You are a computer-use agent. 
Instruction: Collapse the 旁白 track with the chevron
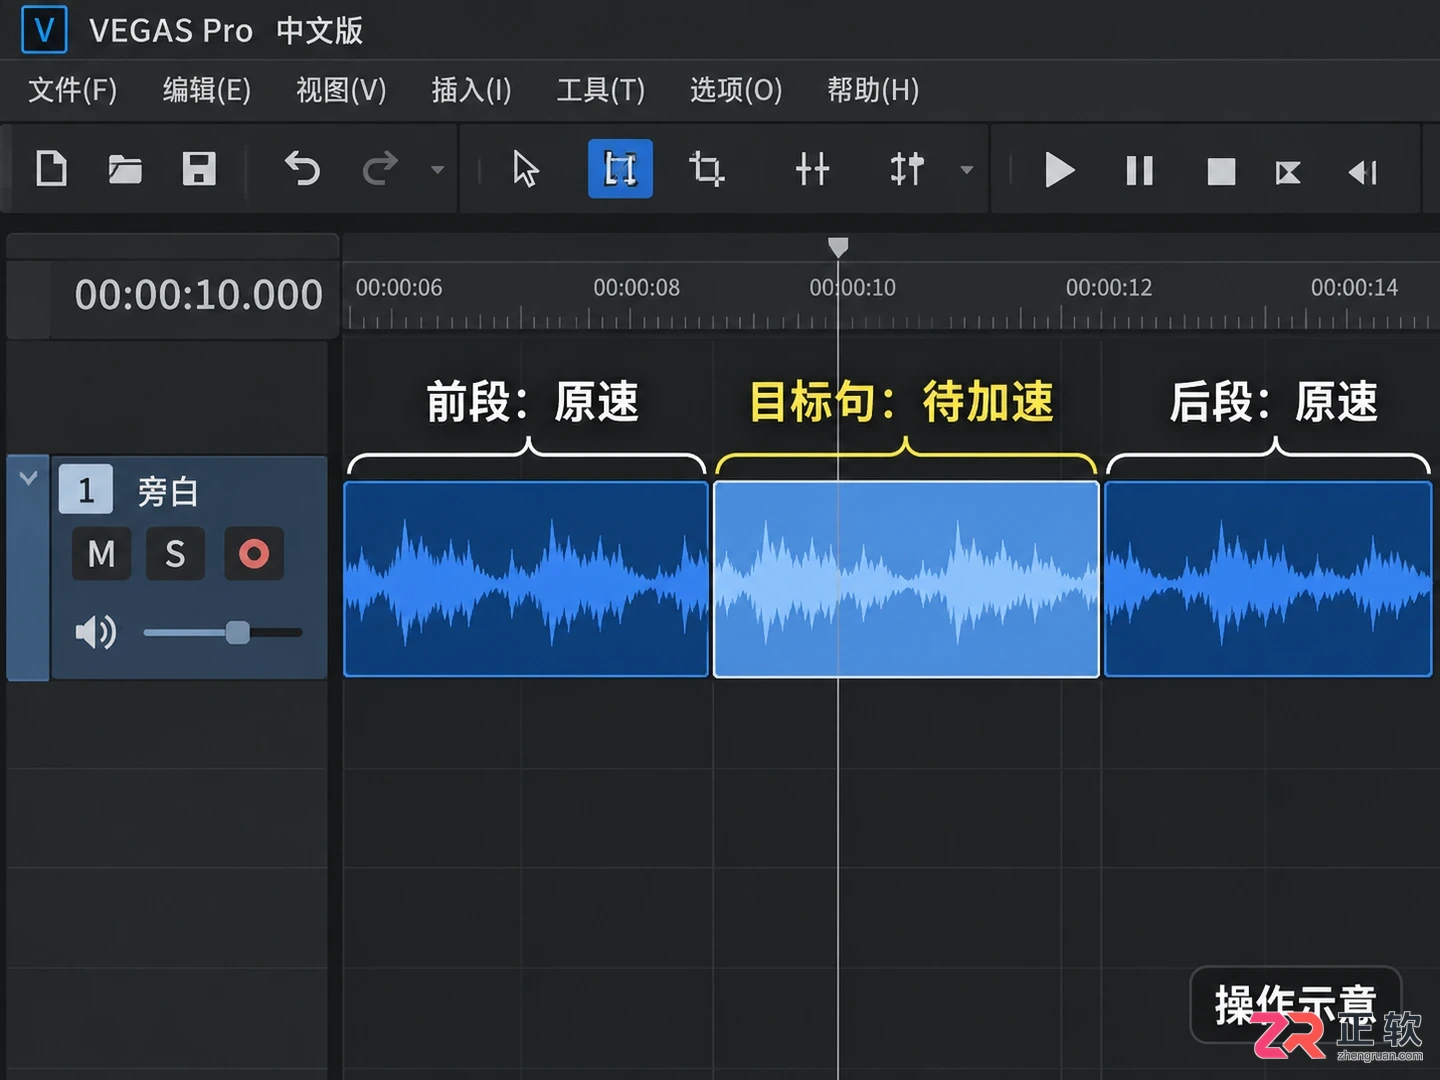point(28,478)
